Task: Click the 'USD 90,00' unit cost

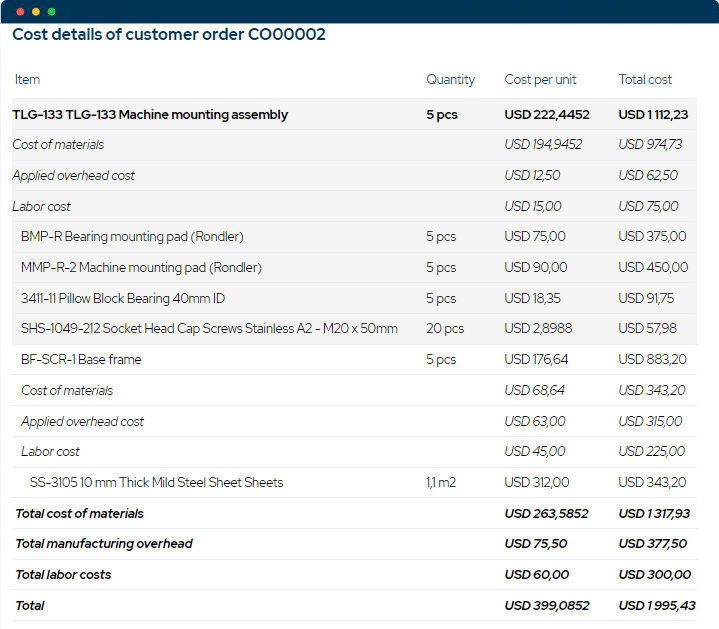Action: [x=536, y=267]
